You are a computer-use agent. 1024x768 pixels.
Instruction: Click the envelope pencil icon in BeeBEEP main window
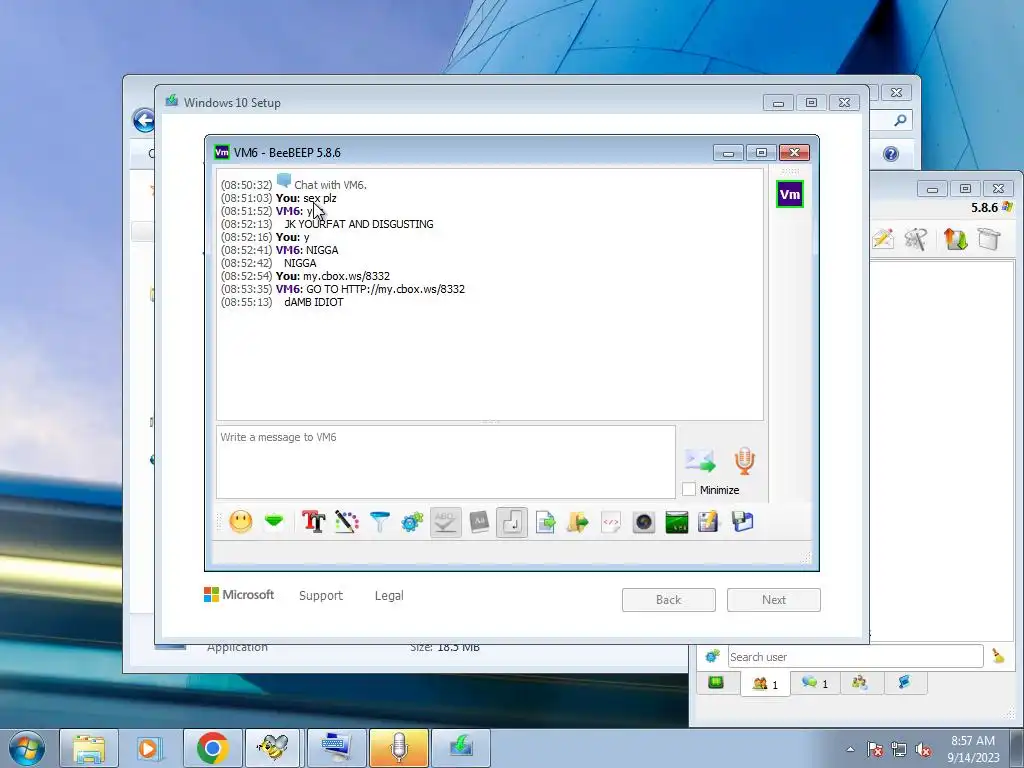coord(882,239)
